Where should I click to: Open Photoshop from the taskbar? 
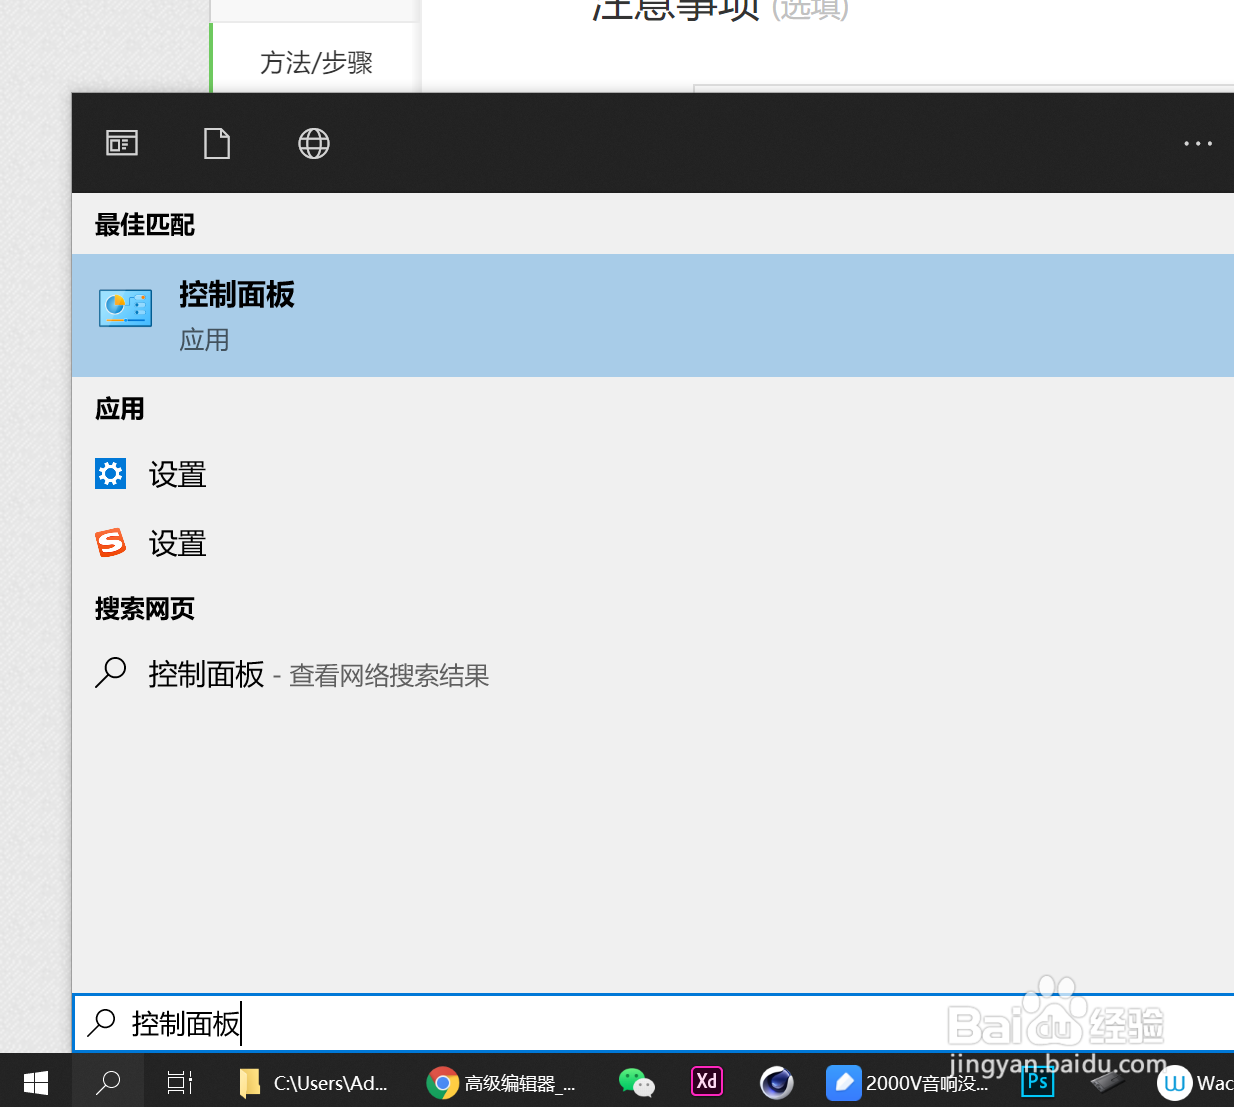(x=1037, y=1082)
